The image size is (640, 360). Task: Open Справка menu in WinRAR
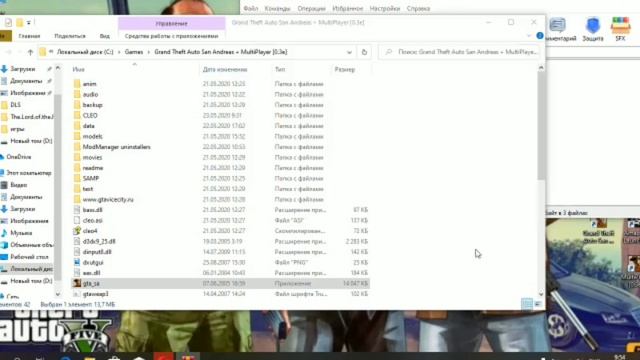[418, 9]
